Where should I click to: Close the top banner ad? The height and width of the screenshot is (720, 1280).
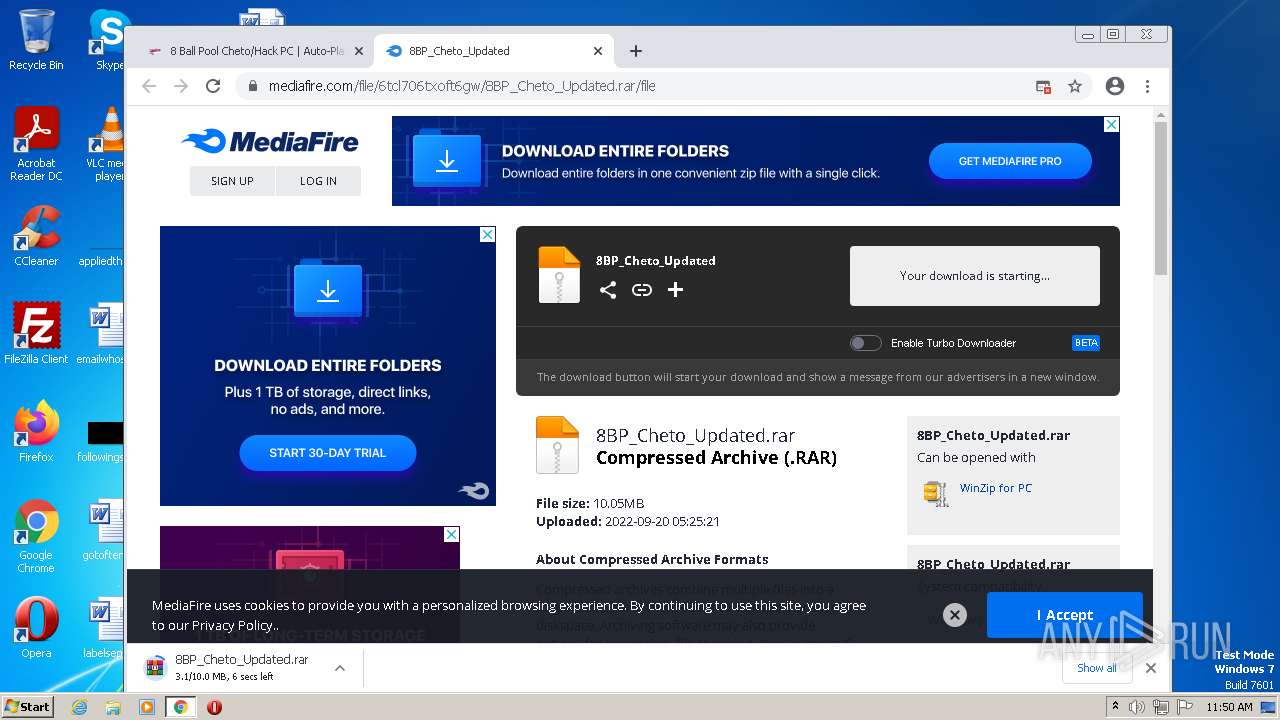1111,125
